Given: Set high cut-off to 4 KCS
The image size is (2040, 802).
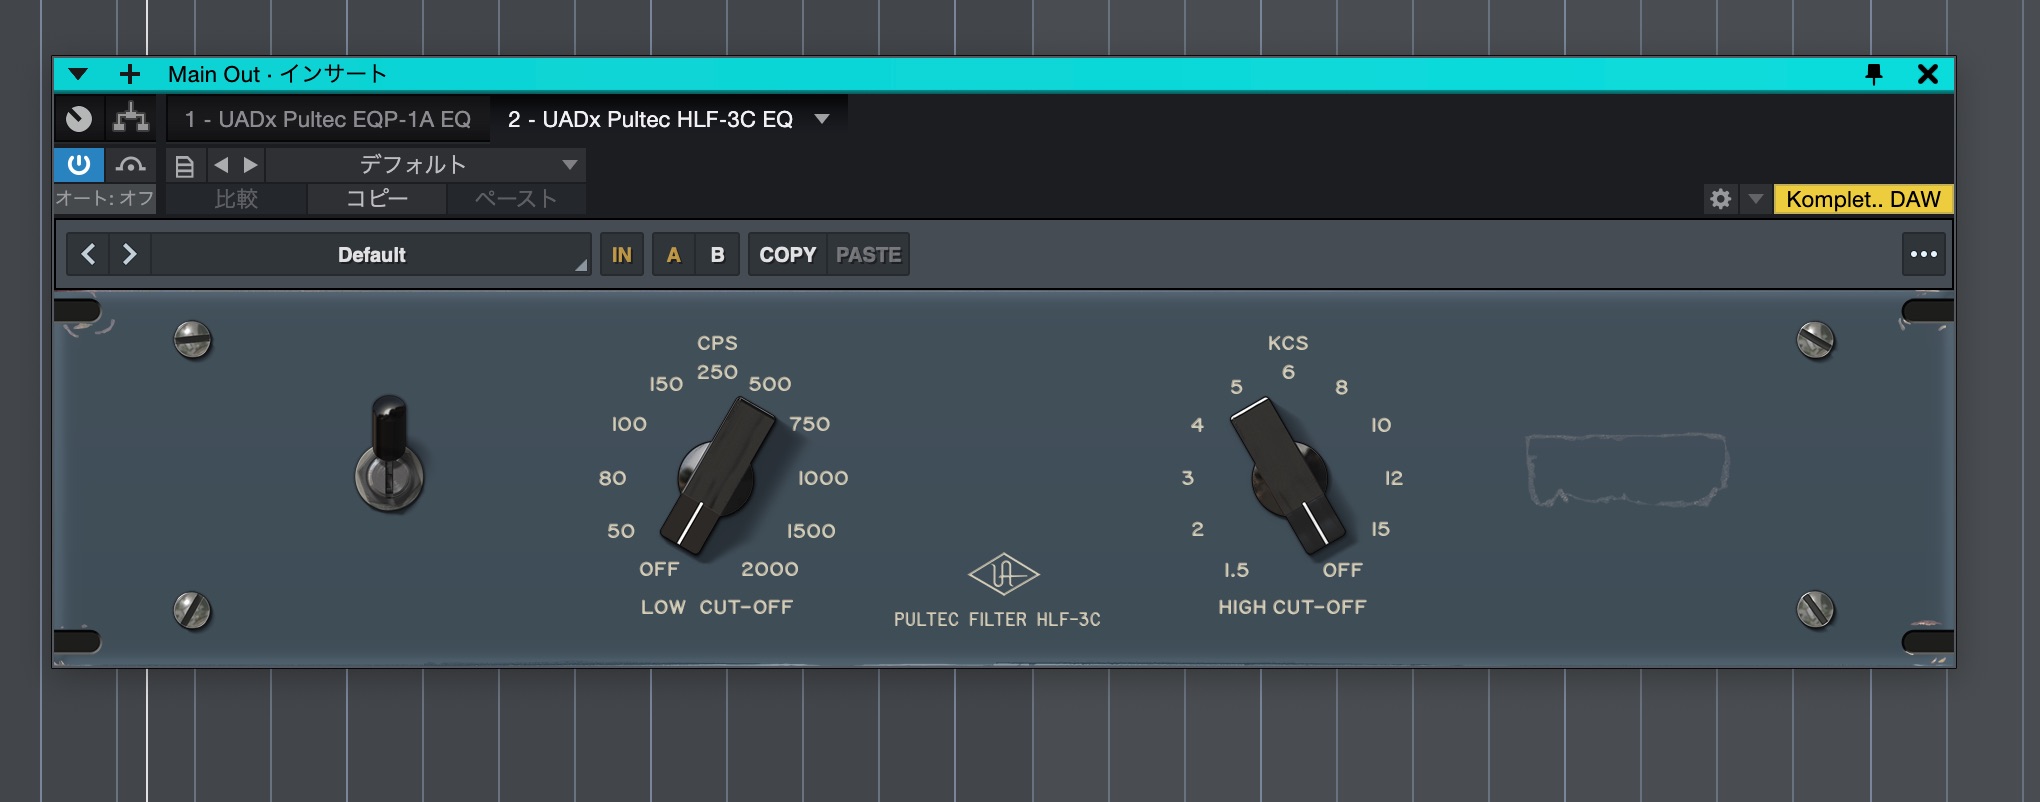Looking at the screenshot, I should [x=1197, y=425].
